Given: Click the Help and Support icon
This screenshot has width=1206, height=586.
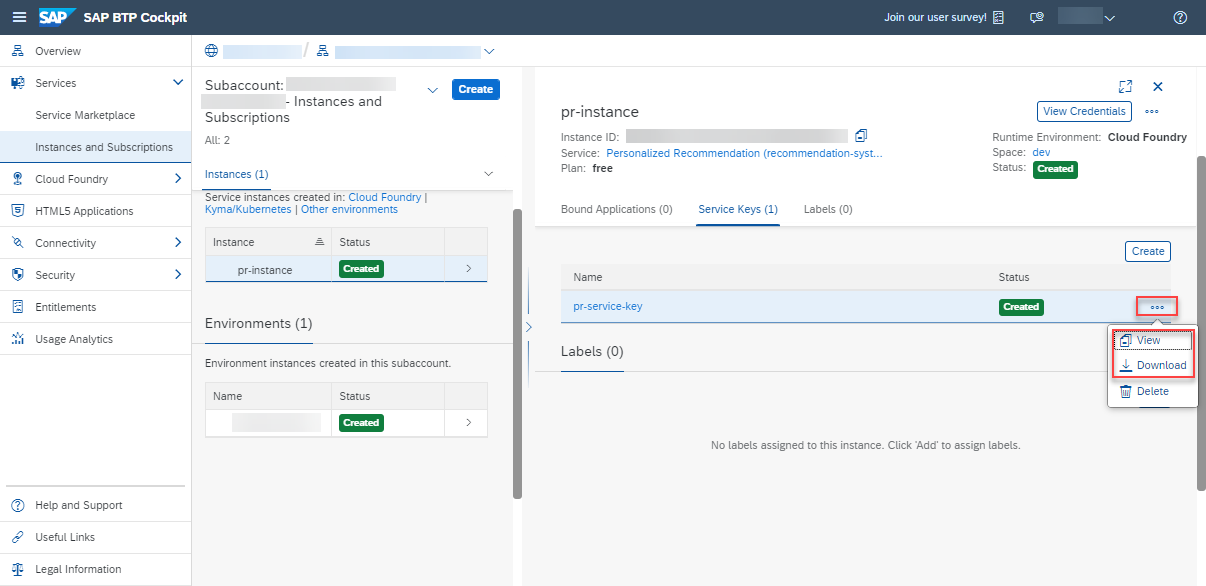Looking at the screenshot, I should [17, 505].
